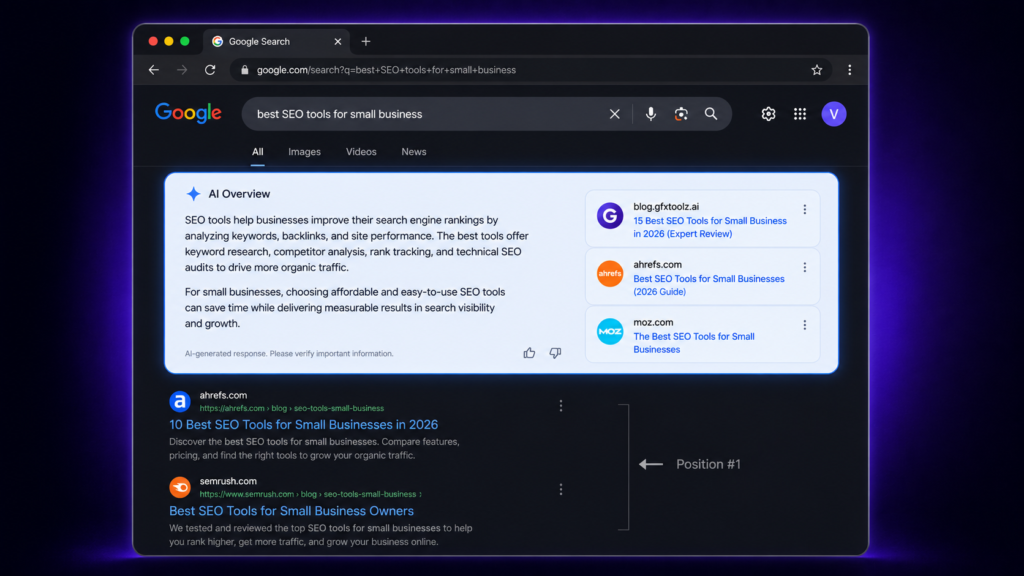The height and width of the screenshot is (576, 1024).
Task: Open more options for ahrefs.com search result
Action: 561,406
